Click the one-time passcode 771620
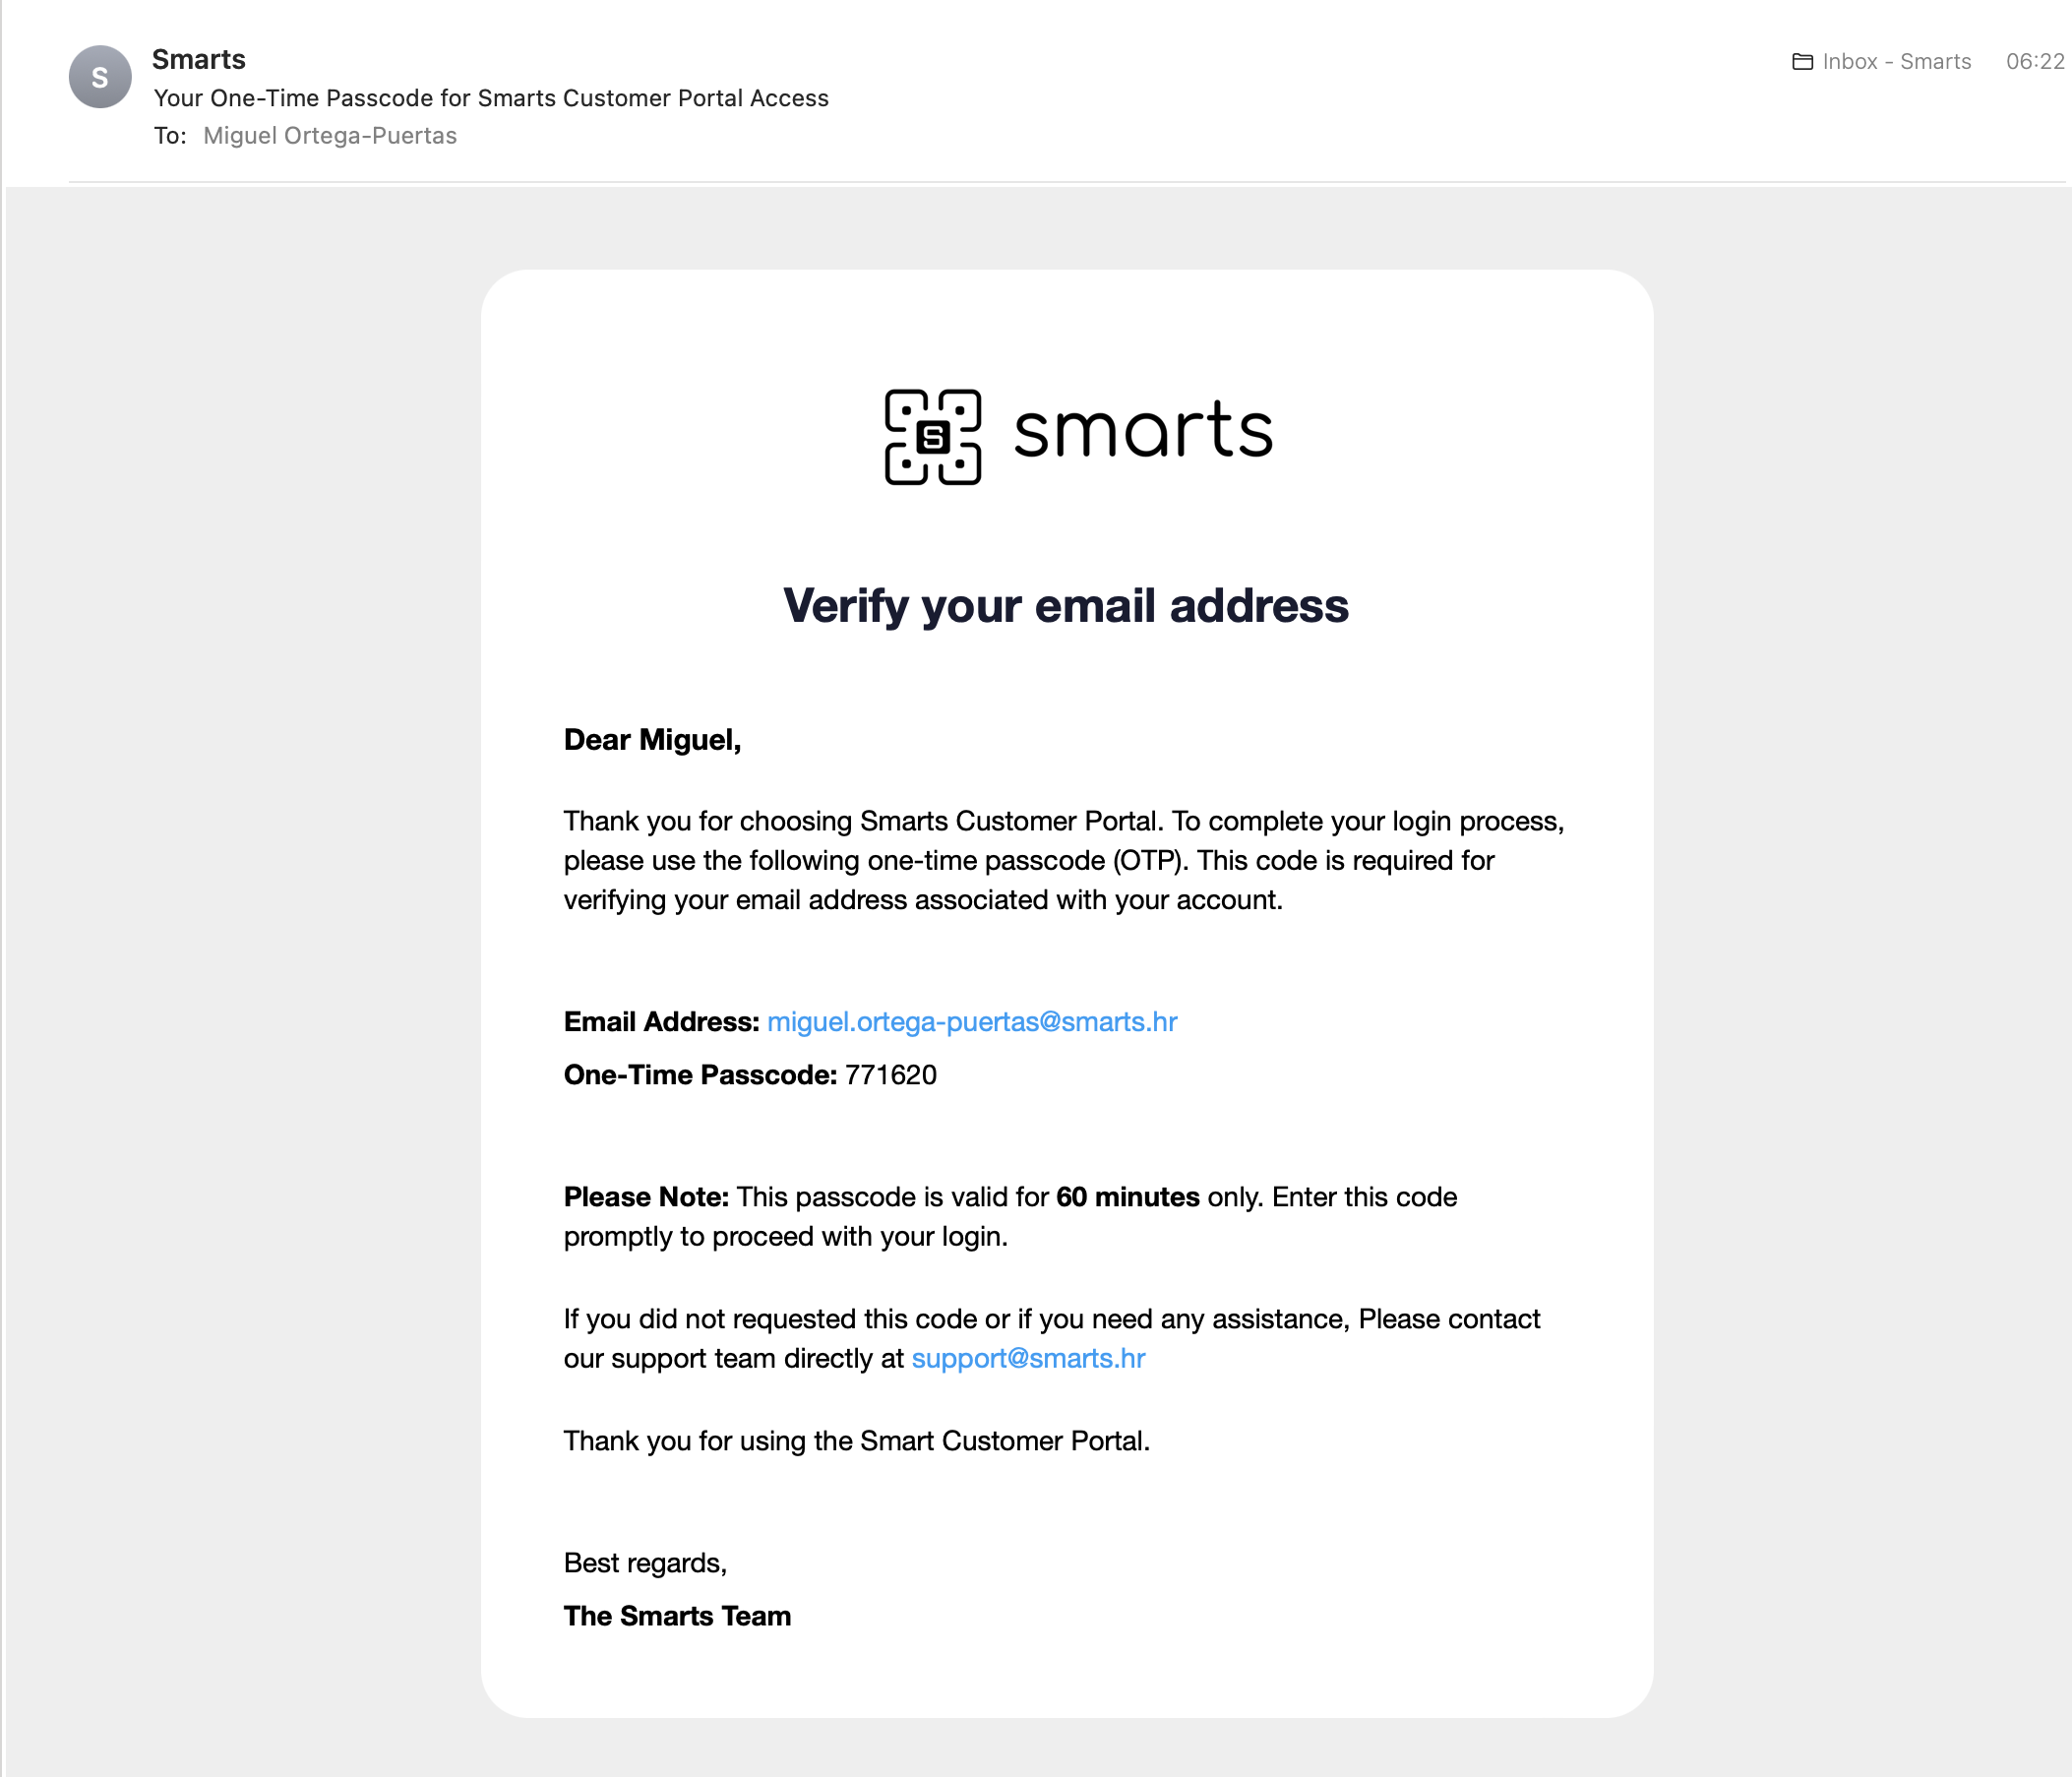The width and height of the screenshot is (2072, 1777). click(x=891, y=1075)
